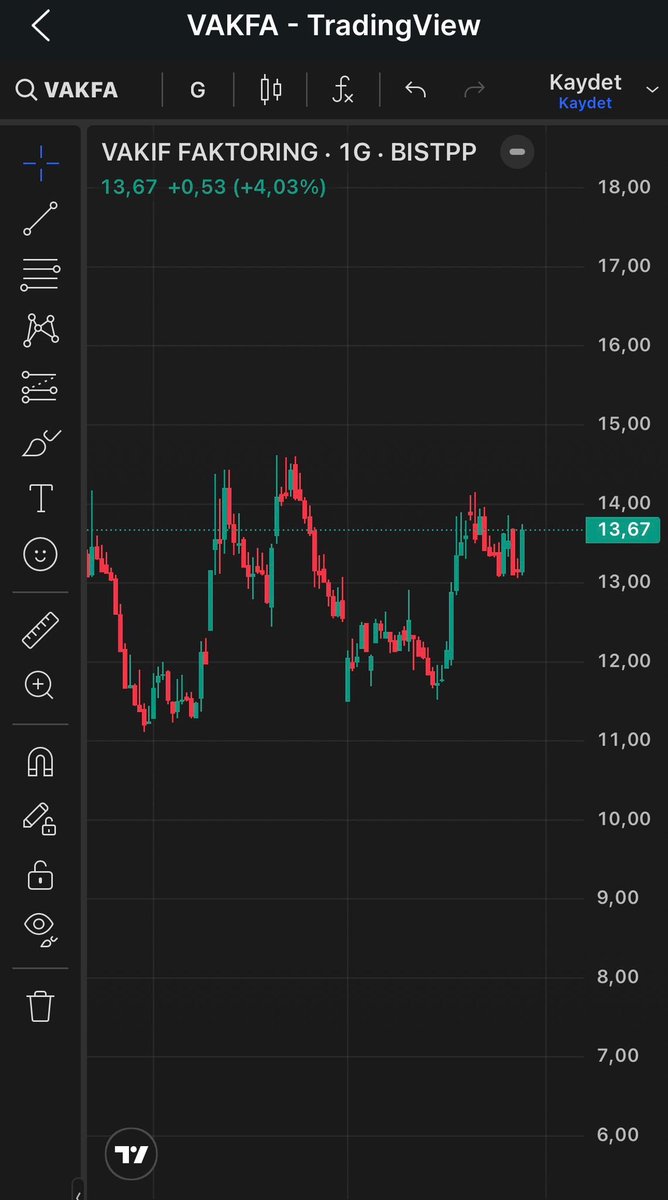Click the +0,53 (+4,03%) change value
The image size is (668, 1200).
pos(247,186)
